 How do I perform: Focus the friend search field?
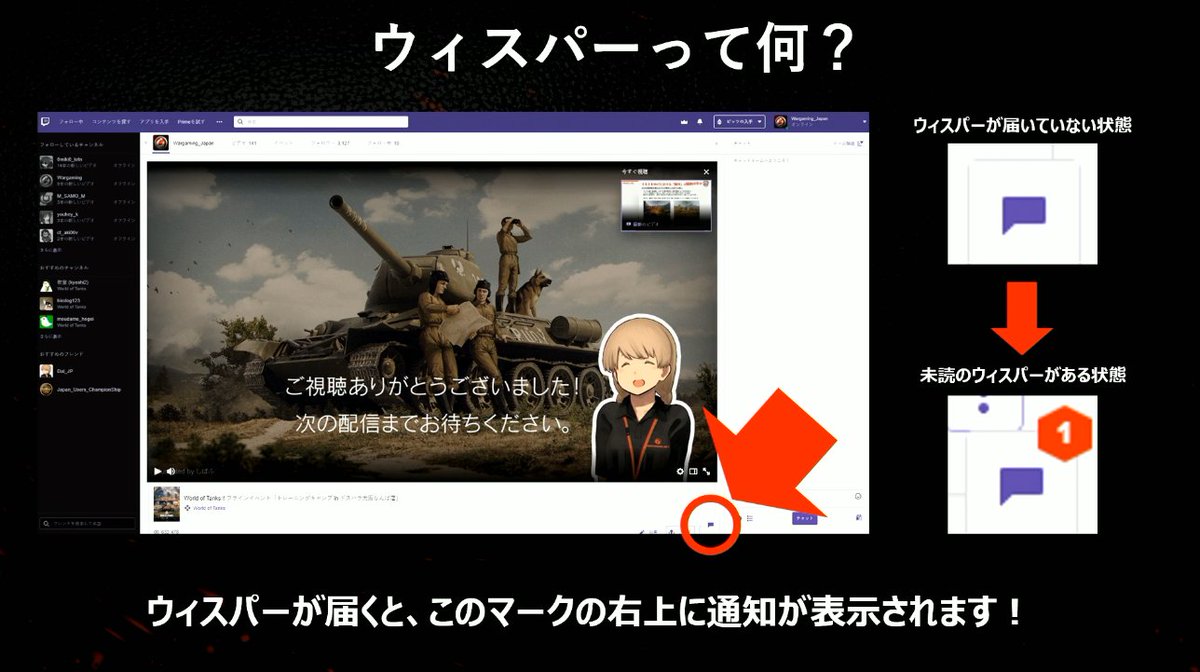click(x=86, y=523)
